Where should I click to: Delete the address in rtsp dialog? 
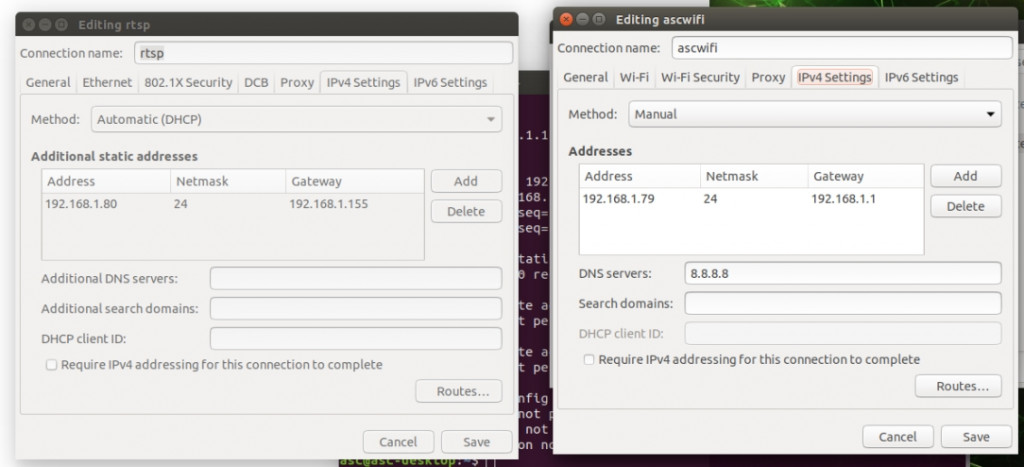(x=466, y=211)
